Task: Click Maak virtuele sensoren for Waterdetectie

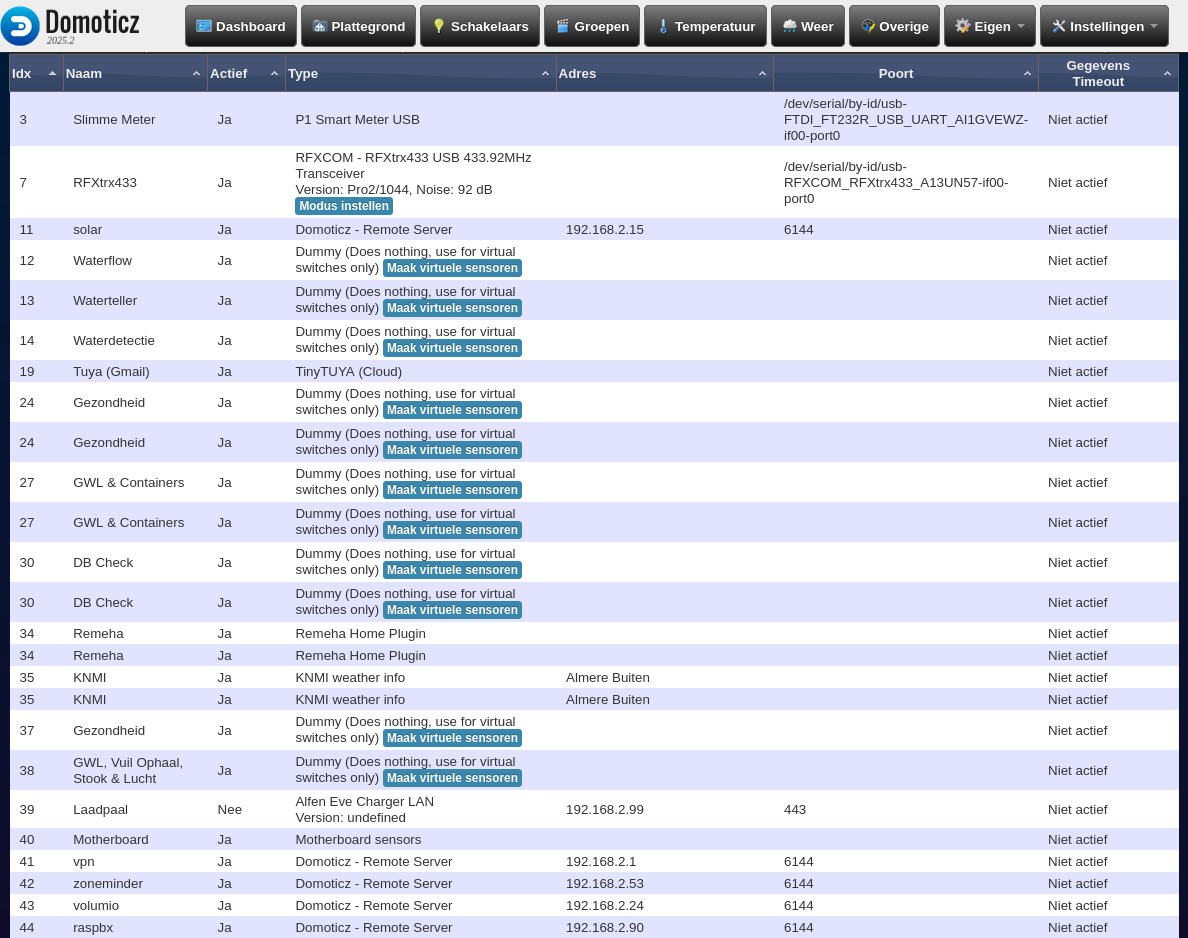Action: tap(452, 348)
